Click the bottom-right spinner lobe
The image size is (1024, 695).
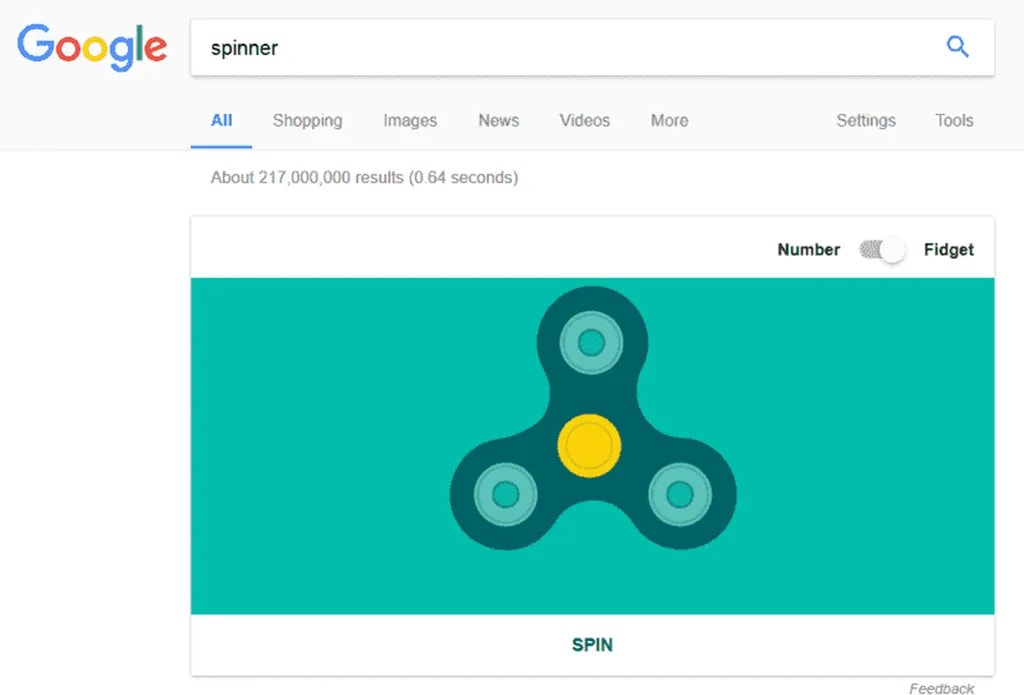pyautogui.click(x=680, y=493)
